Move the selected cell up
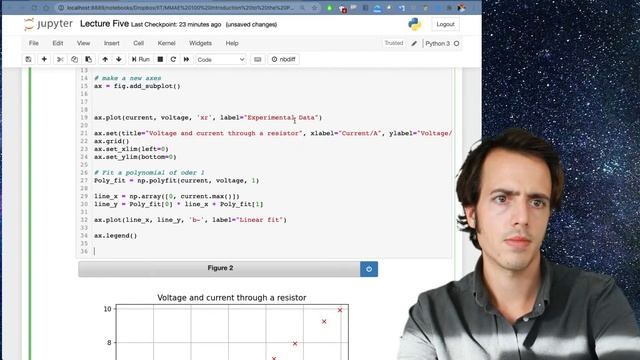 105,60
